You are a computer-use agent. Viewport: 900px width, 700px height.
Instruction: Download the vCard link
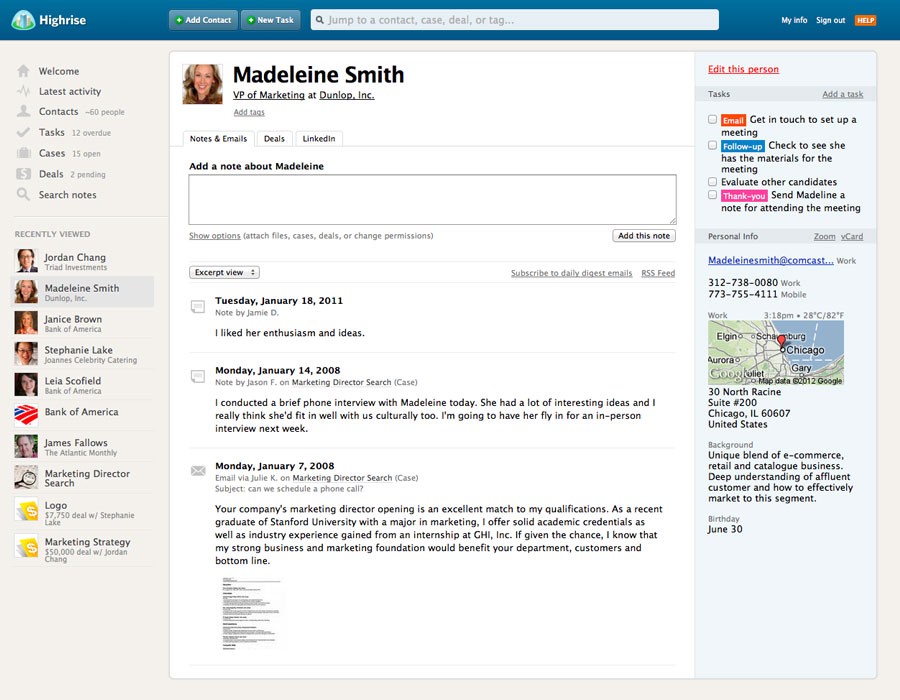point(852,236)
